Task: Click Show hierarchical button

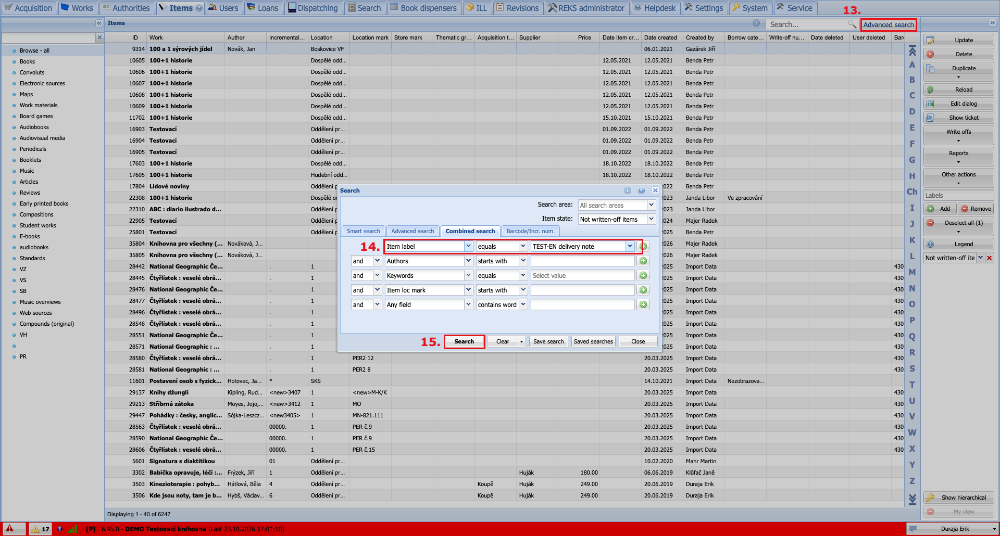Action: point(958,497)
